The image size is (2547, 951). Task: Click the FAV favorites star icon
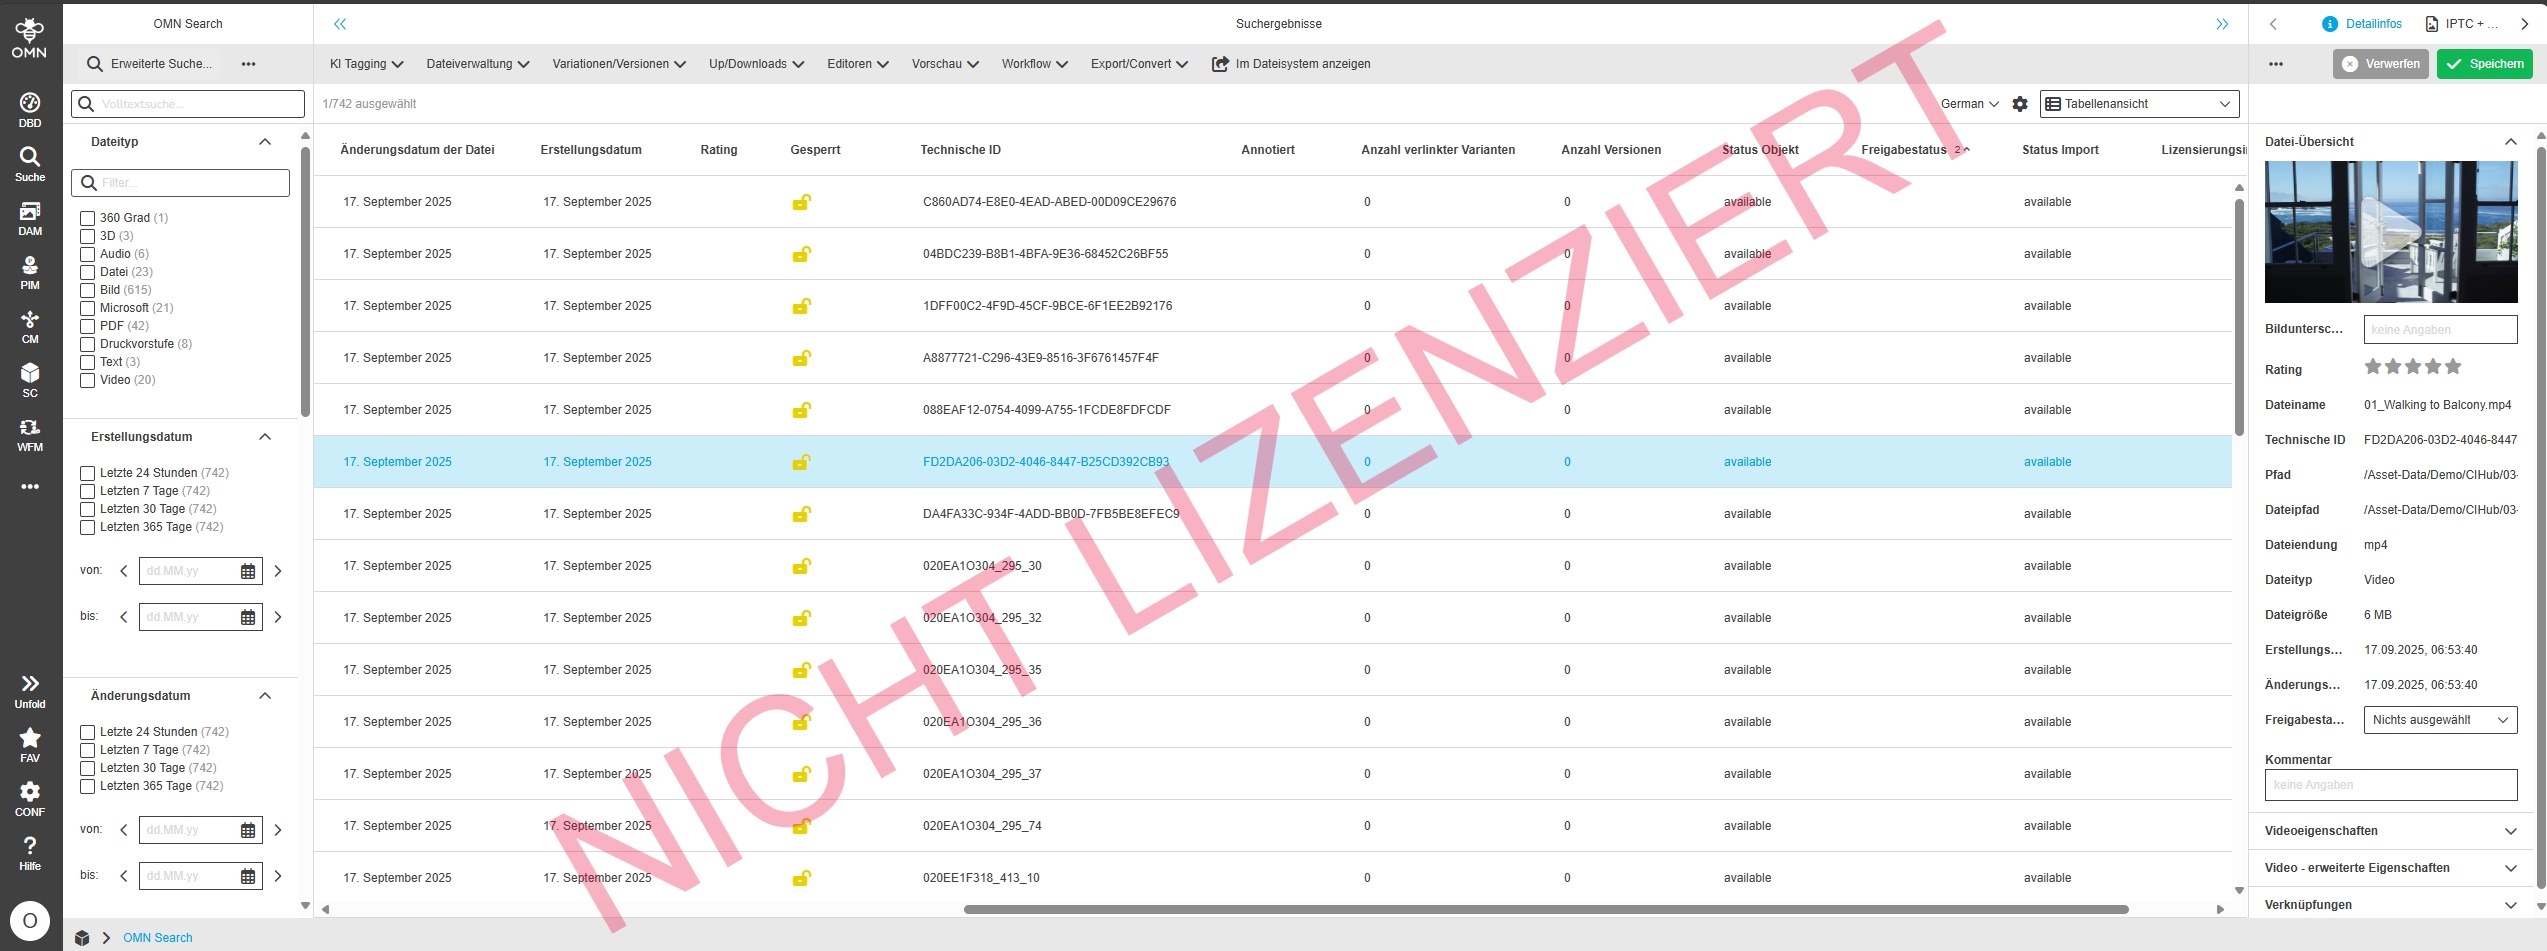click(x=30, y=745)
